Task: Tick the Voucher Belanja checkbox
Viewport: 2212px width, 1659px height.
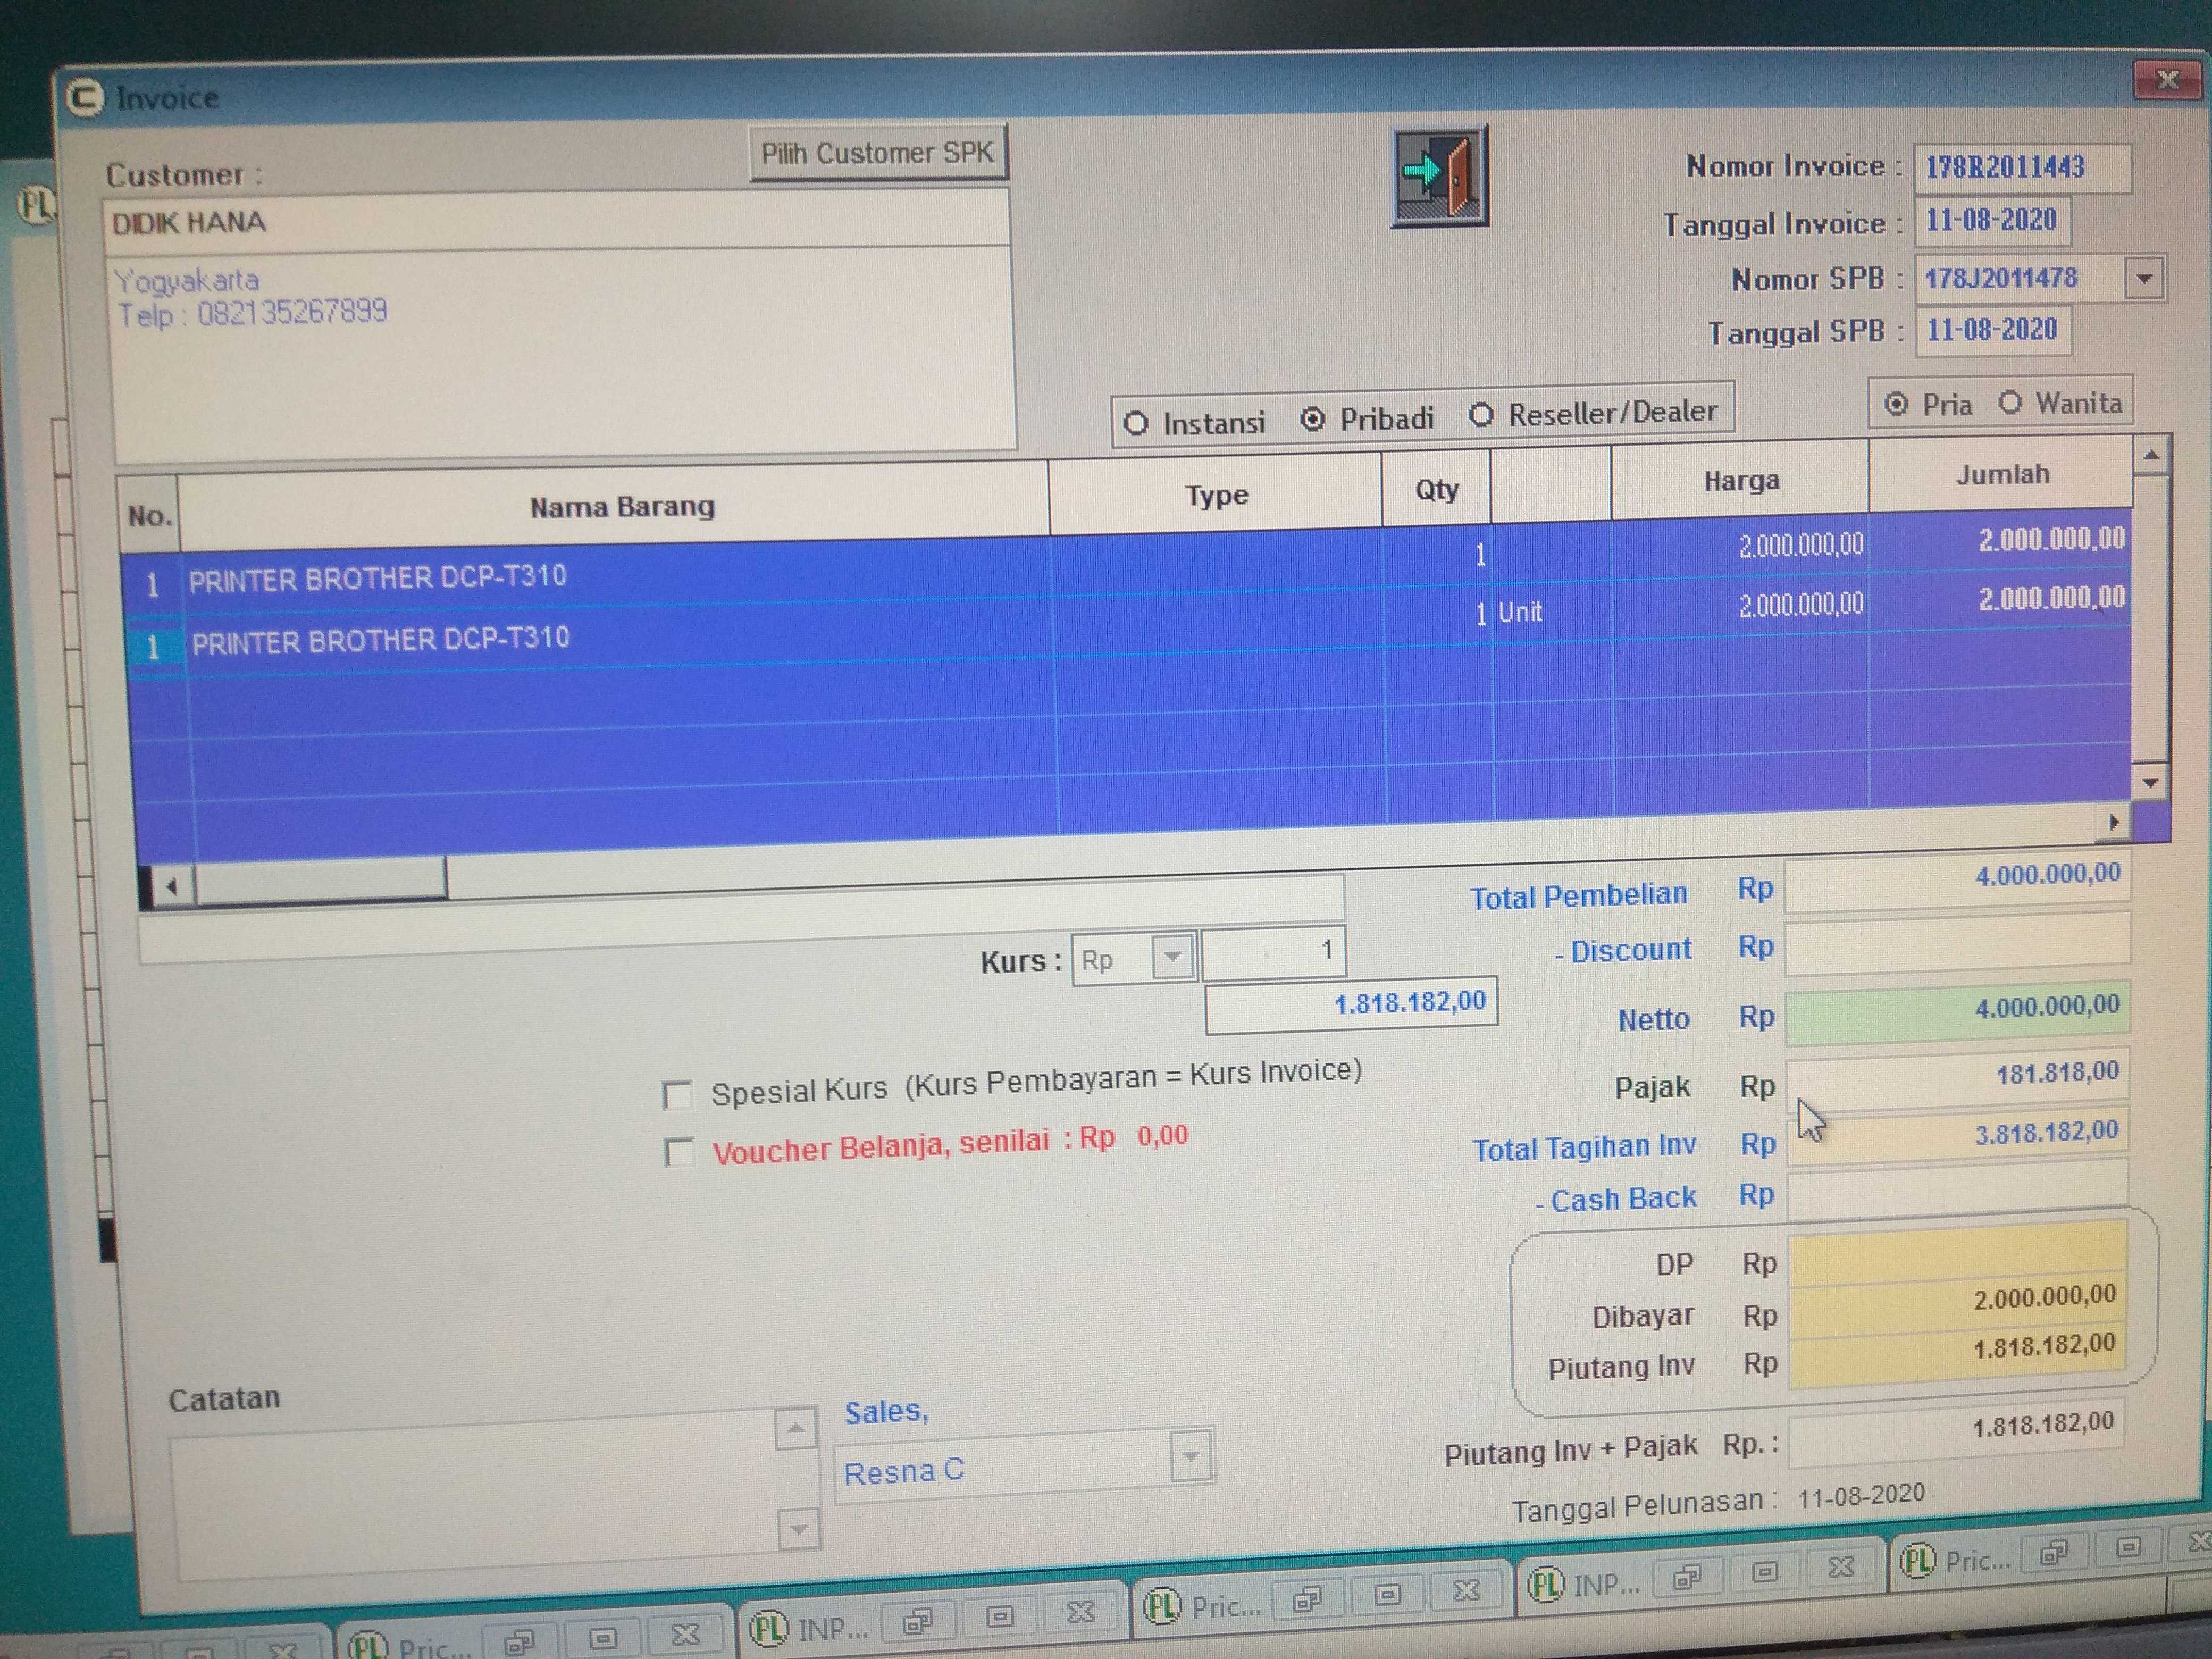Action: 679,1153
